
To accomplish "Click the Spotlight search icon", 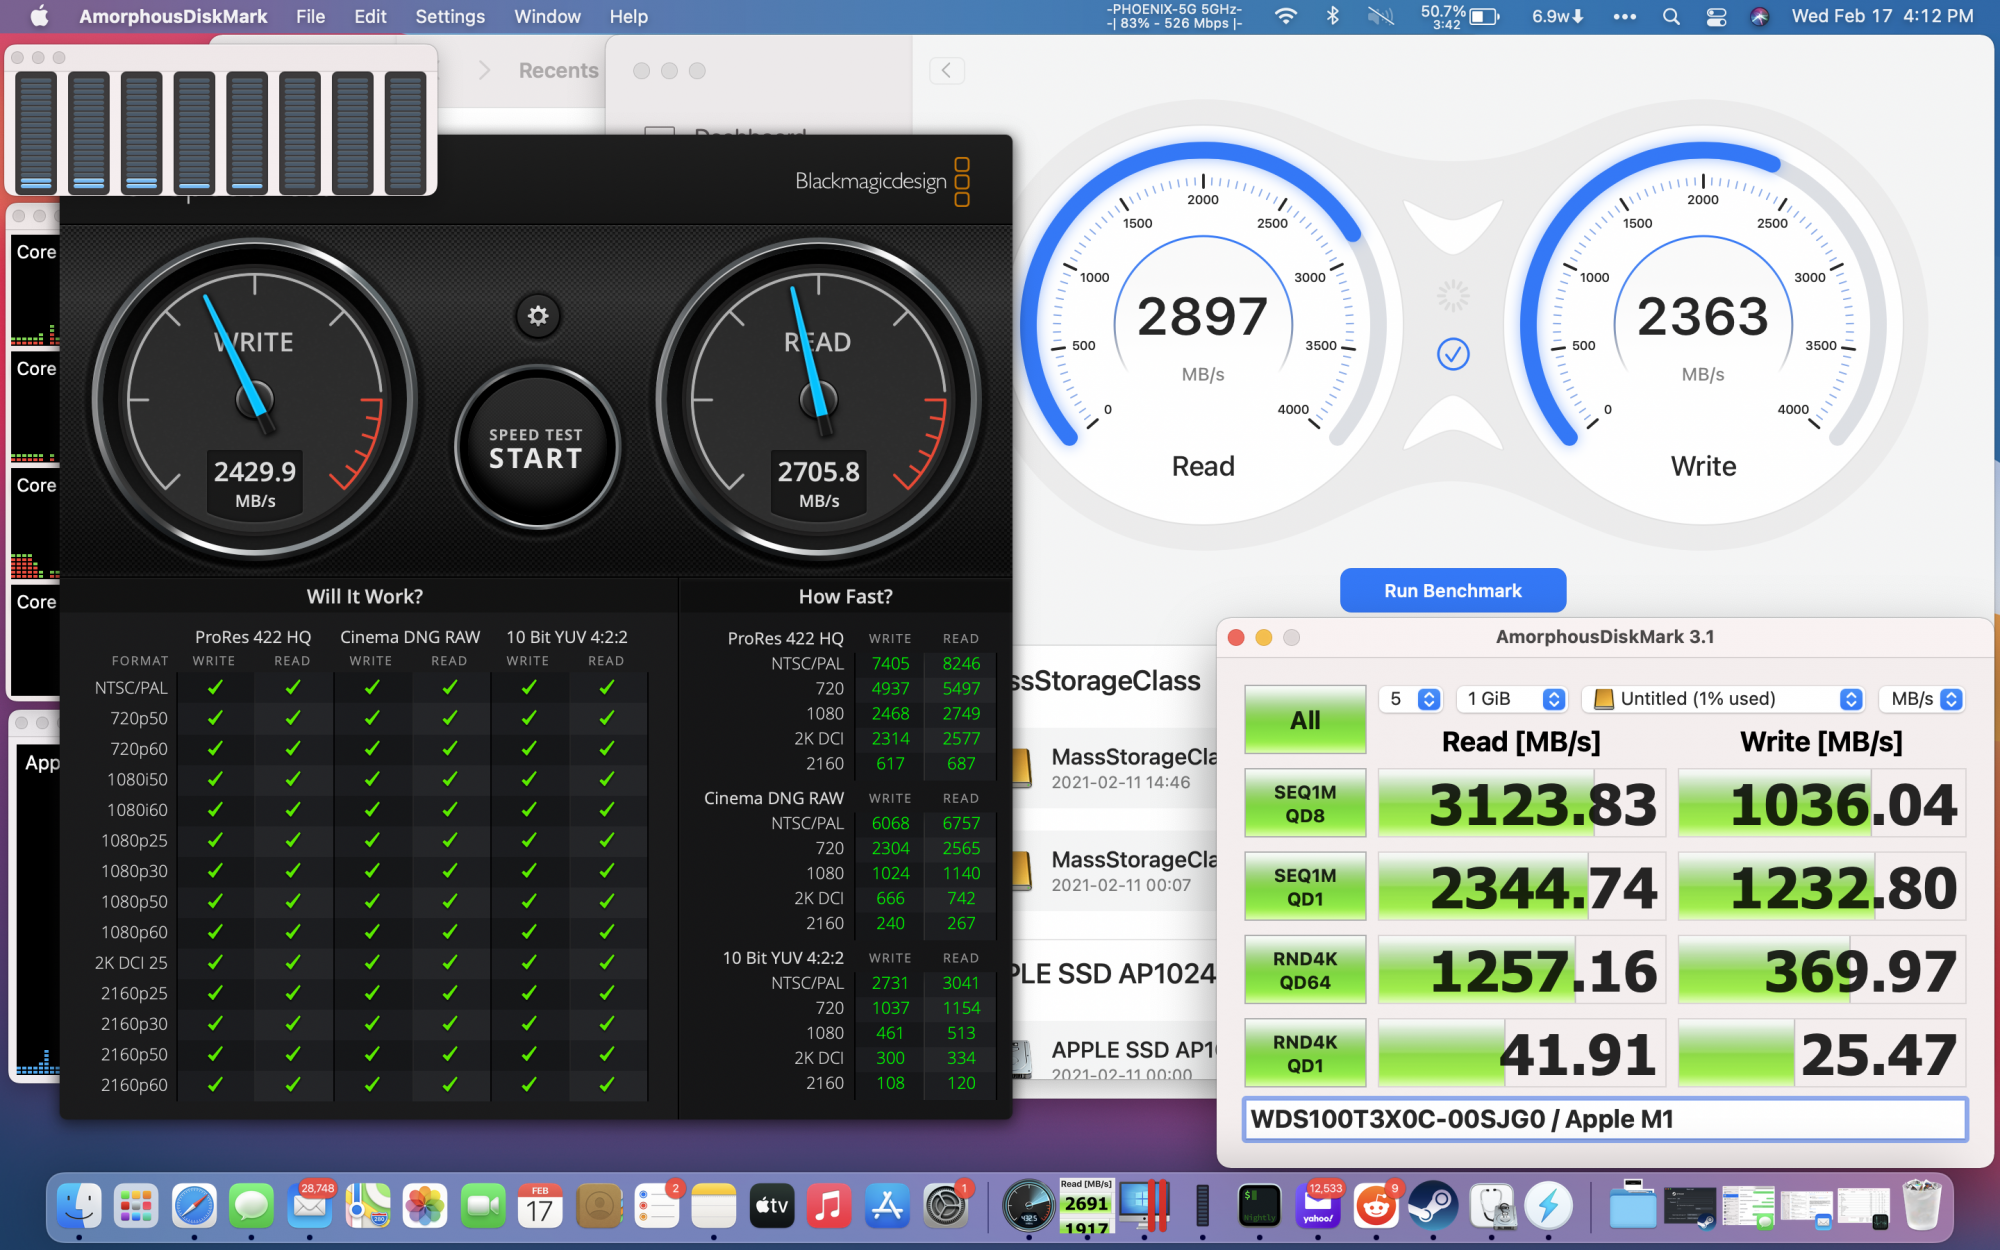I will pyautogui.click(x=1671, y=16).
